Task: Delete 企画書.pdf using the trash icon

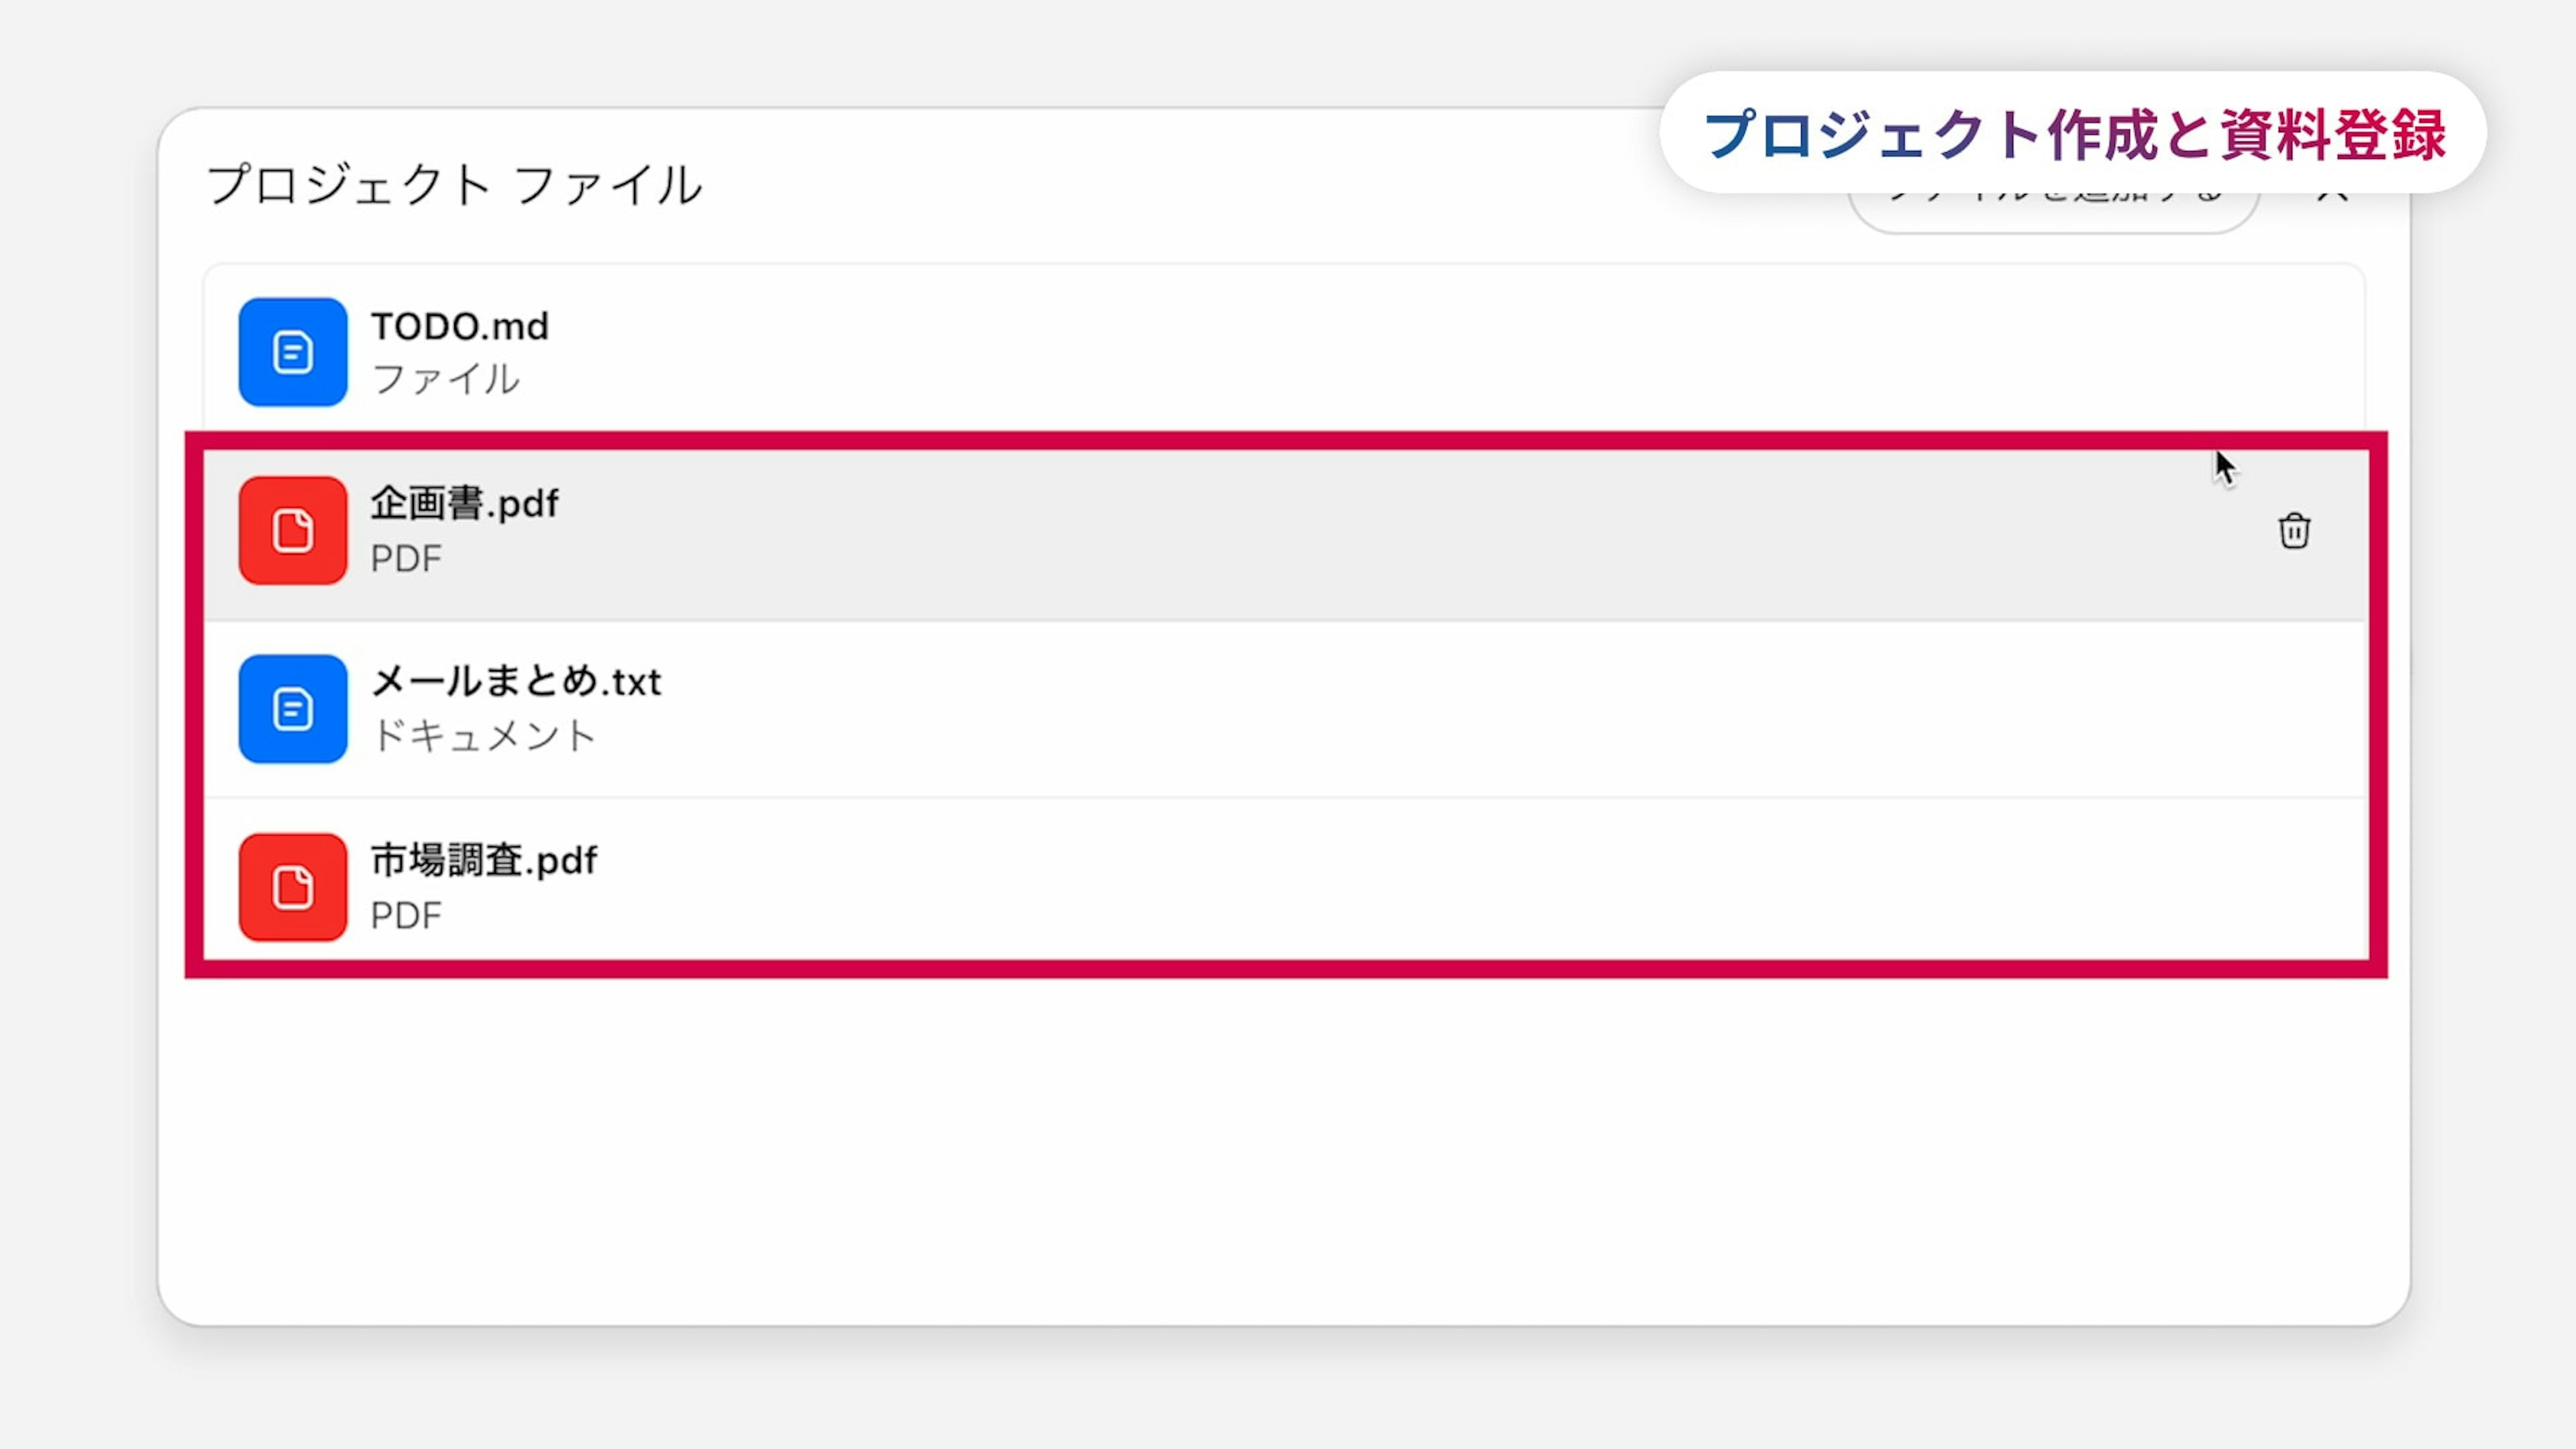Action: [2294, 531]
